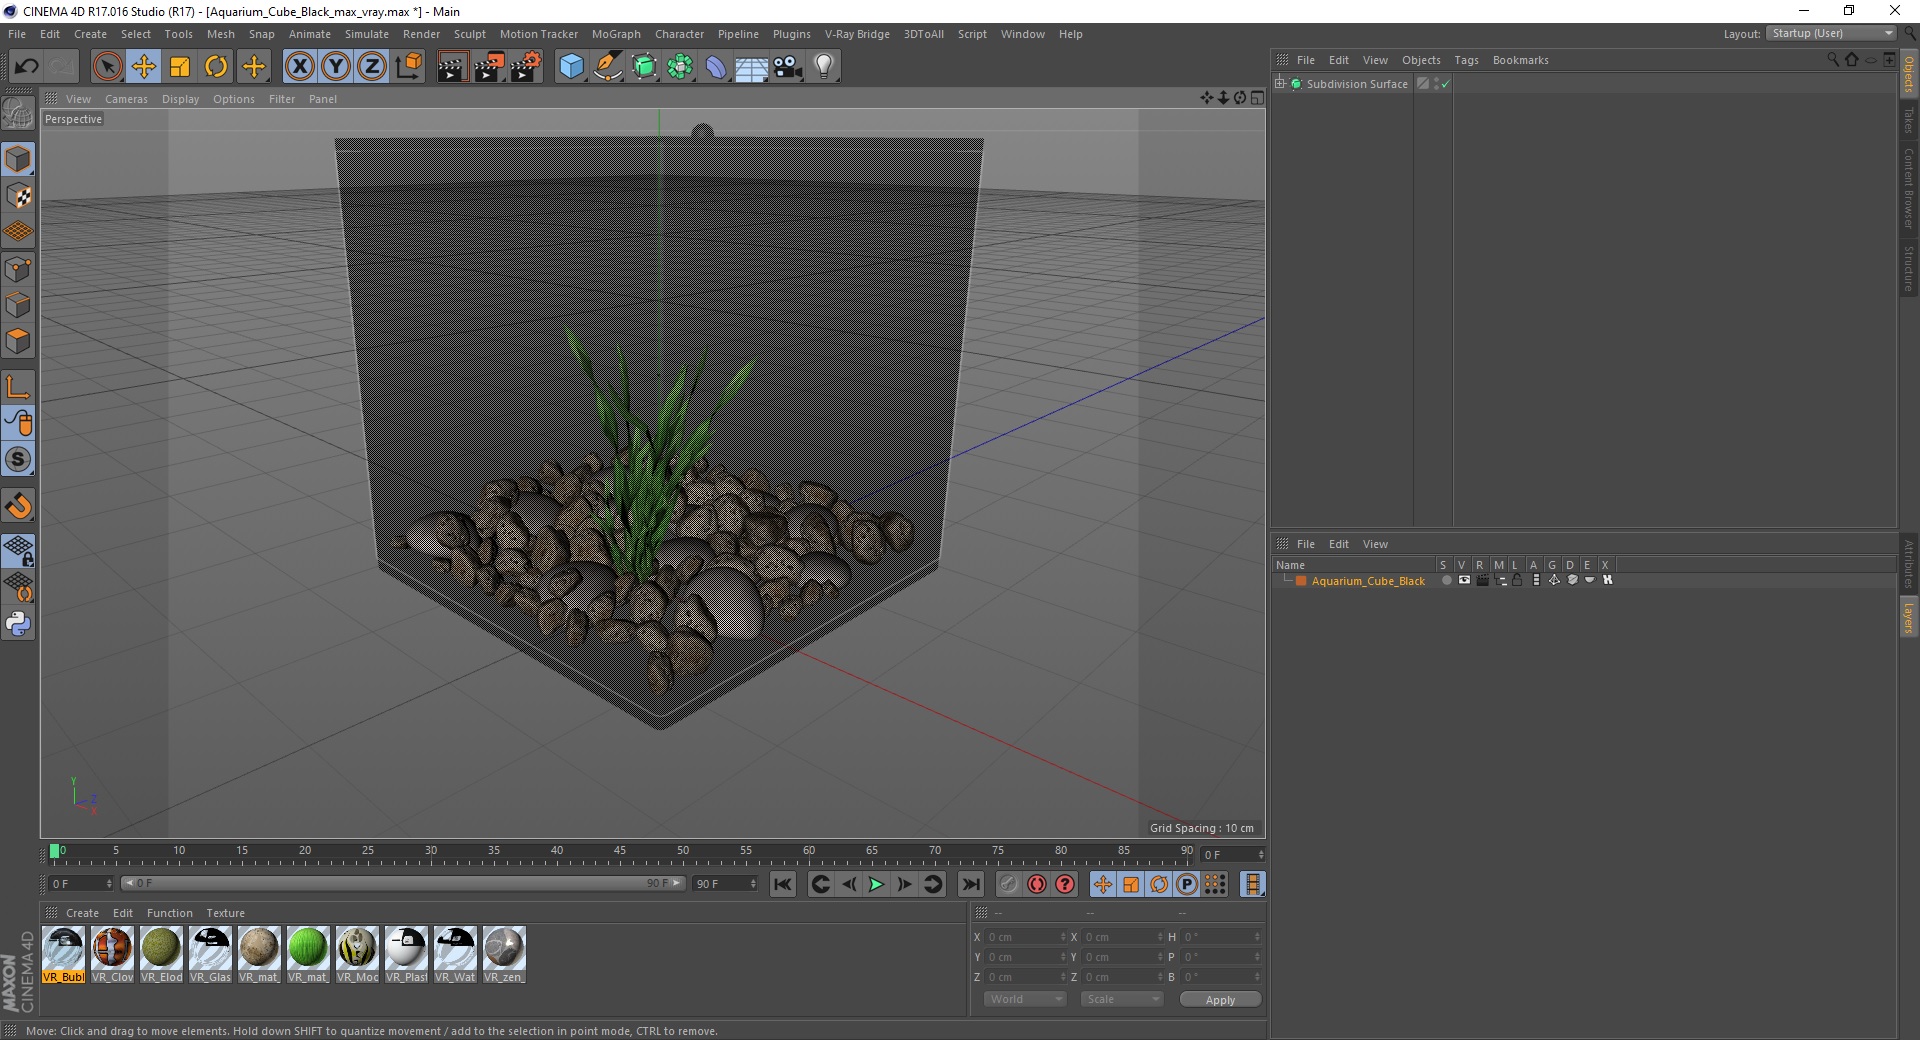
Task: Select the Aquarium_Cube_Black layer name
Action: 1368,581
